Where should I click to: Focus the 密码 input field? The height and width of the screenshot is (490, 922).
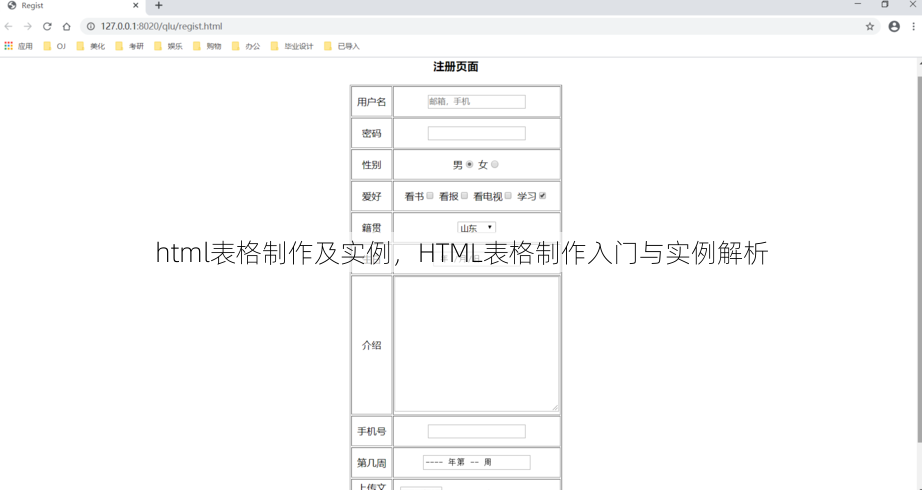pyautogui.click(x=476, y=134)
